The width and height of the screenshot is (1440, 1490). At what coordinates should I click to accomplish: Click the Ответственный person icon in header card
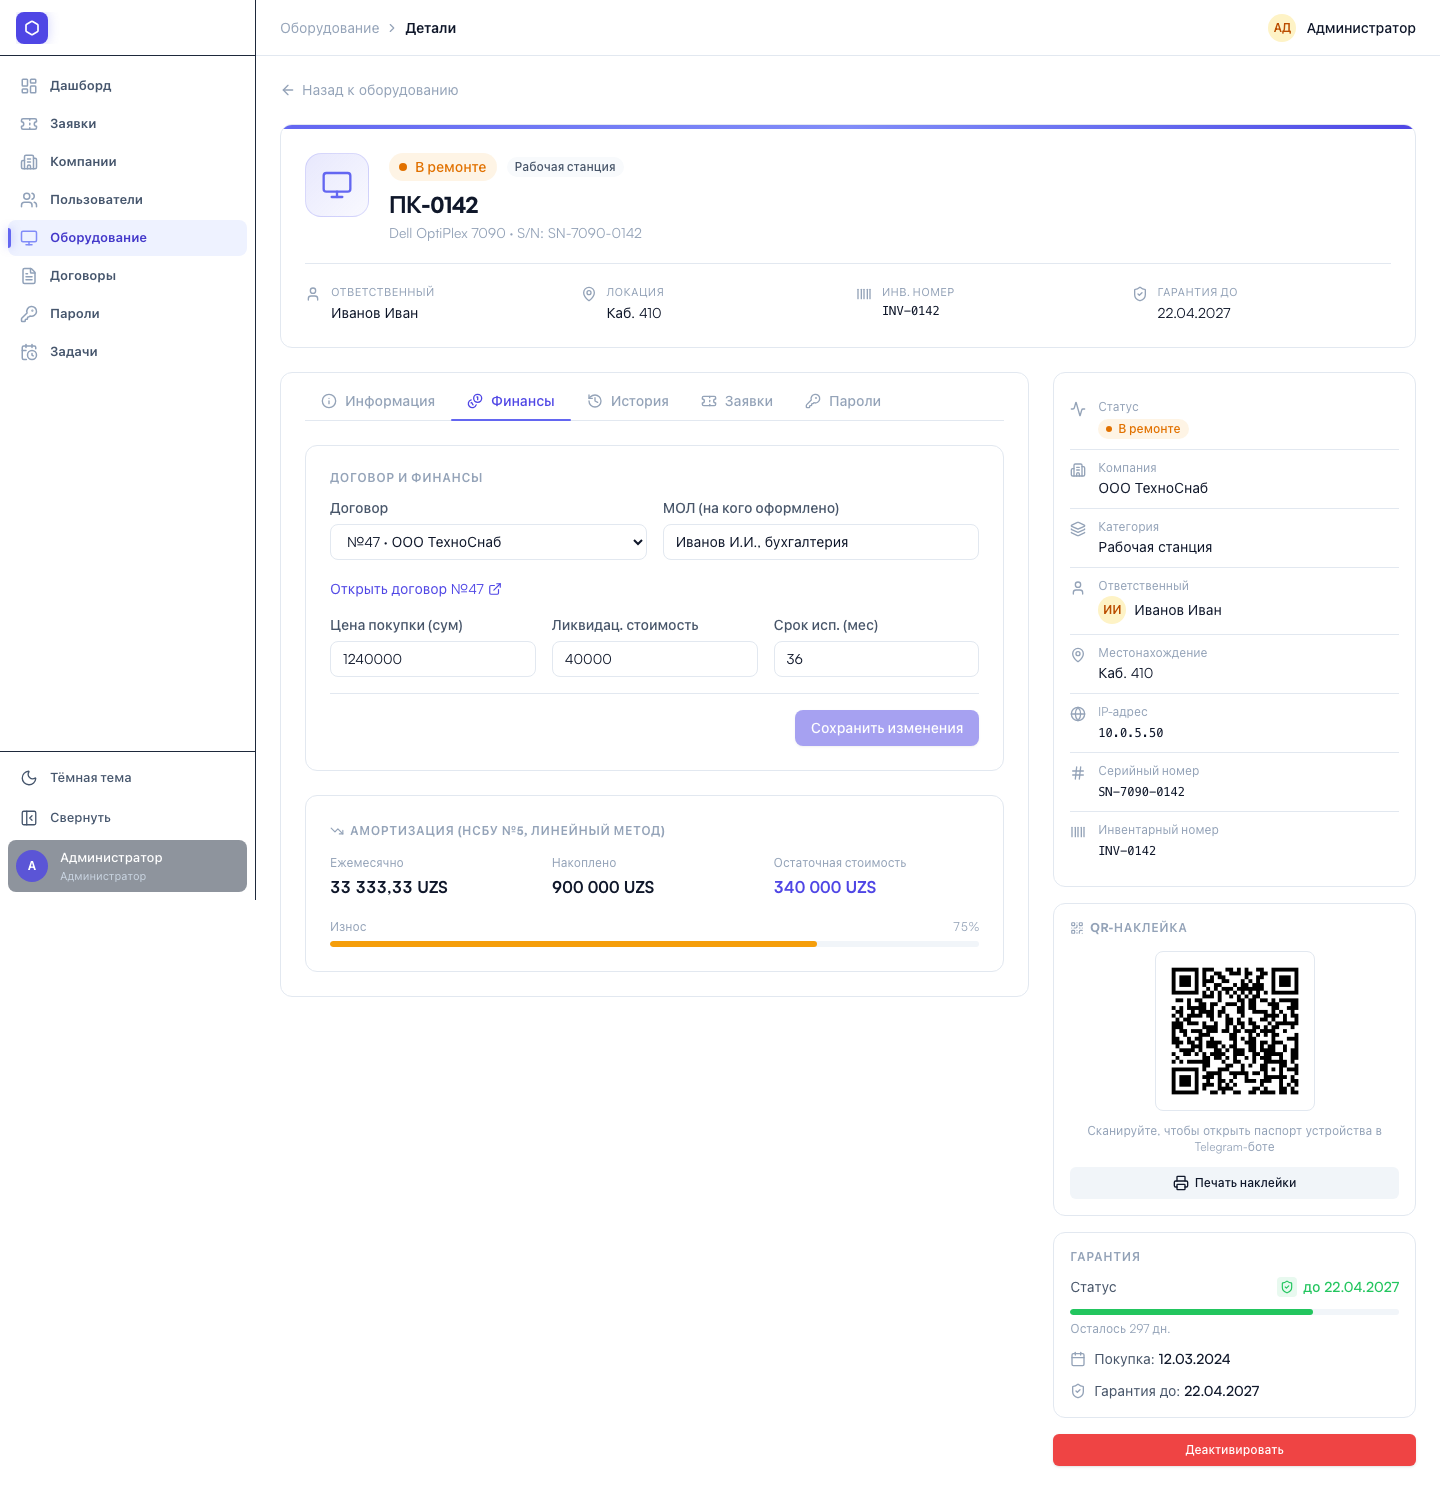pyautogui.click(x=313, y=294)
